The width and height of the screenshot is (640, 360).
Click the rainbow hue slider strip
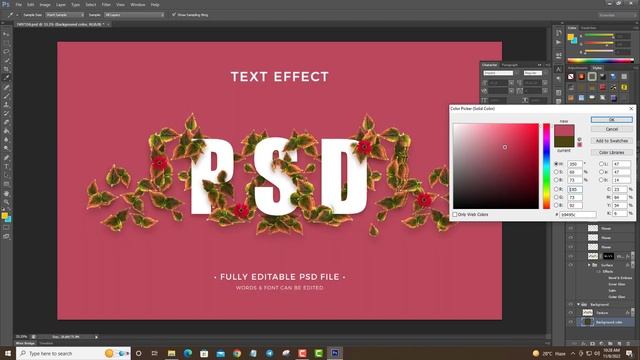coord(546,166)
